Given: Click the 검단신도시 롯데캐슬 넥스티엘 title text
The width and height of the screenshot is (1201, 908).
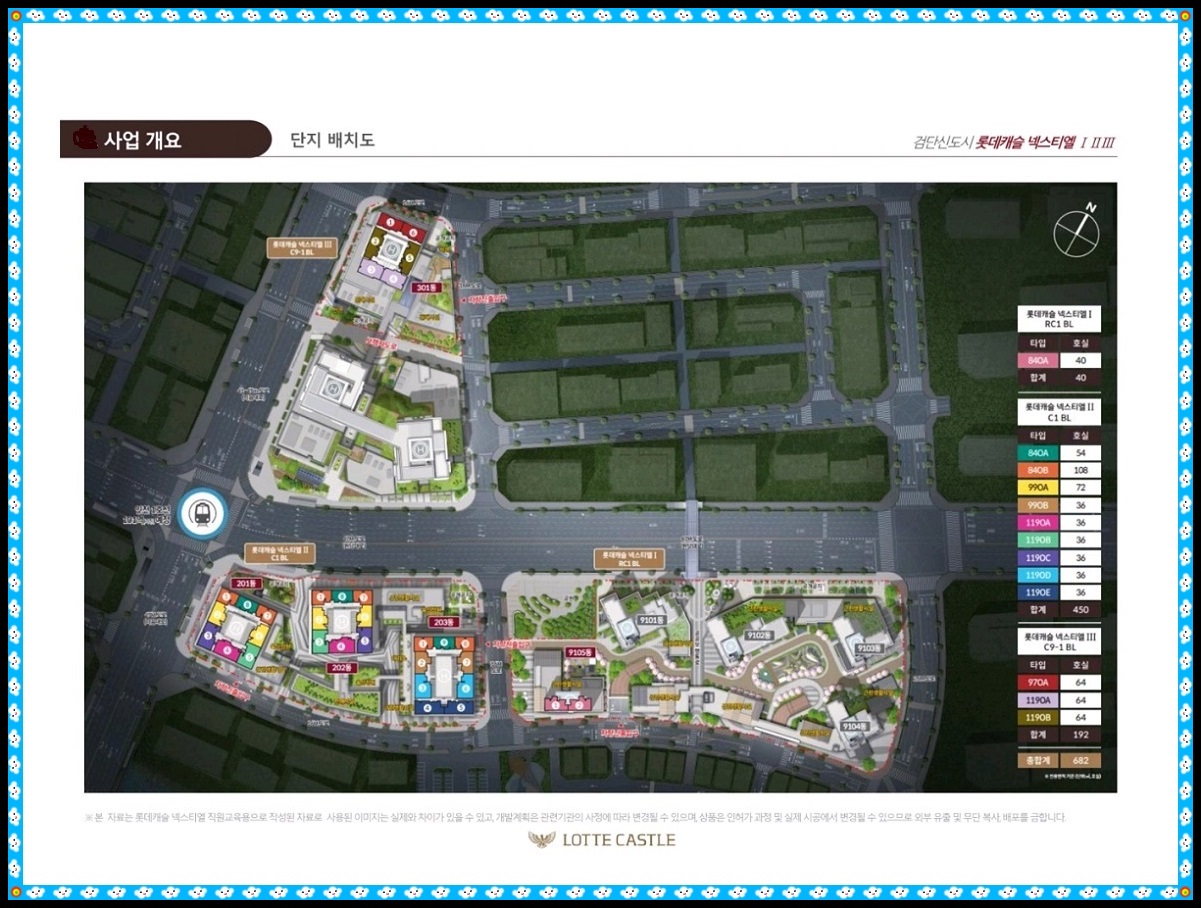Looking at the screenshot, I should click(x=1014, y=142).
